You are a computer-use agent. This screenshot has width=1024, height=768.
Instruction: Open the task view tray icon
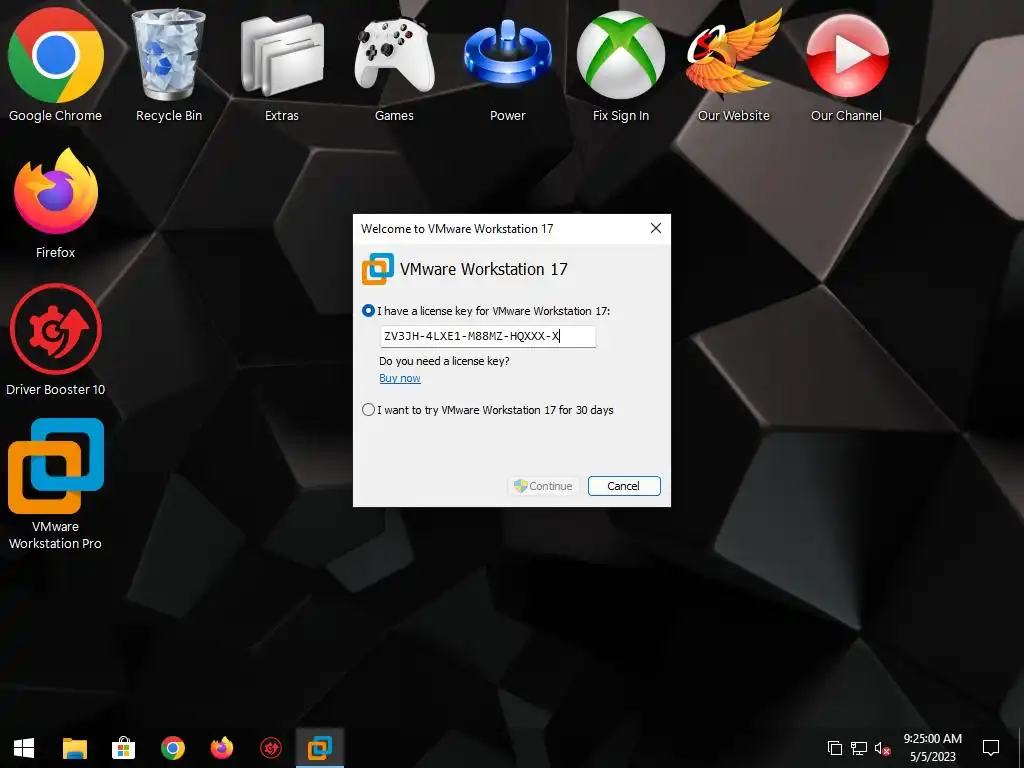click(835, 748)
